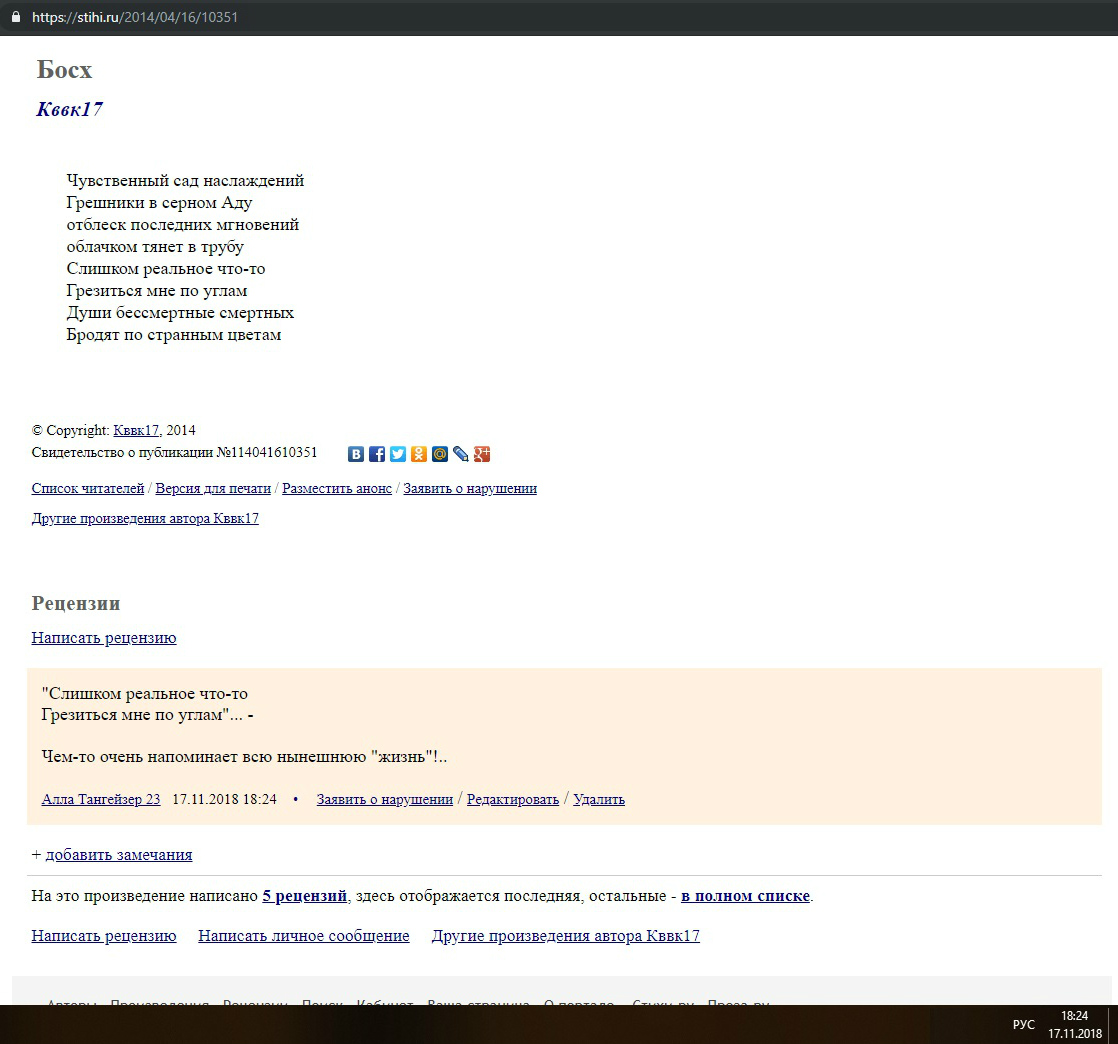The height and width of the screenshot is (1044, 1118).
Task: Open the 5 рецензий link
Action: [305, 896]
